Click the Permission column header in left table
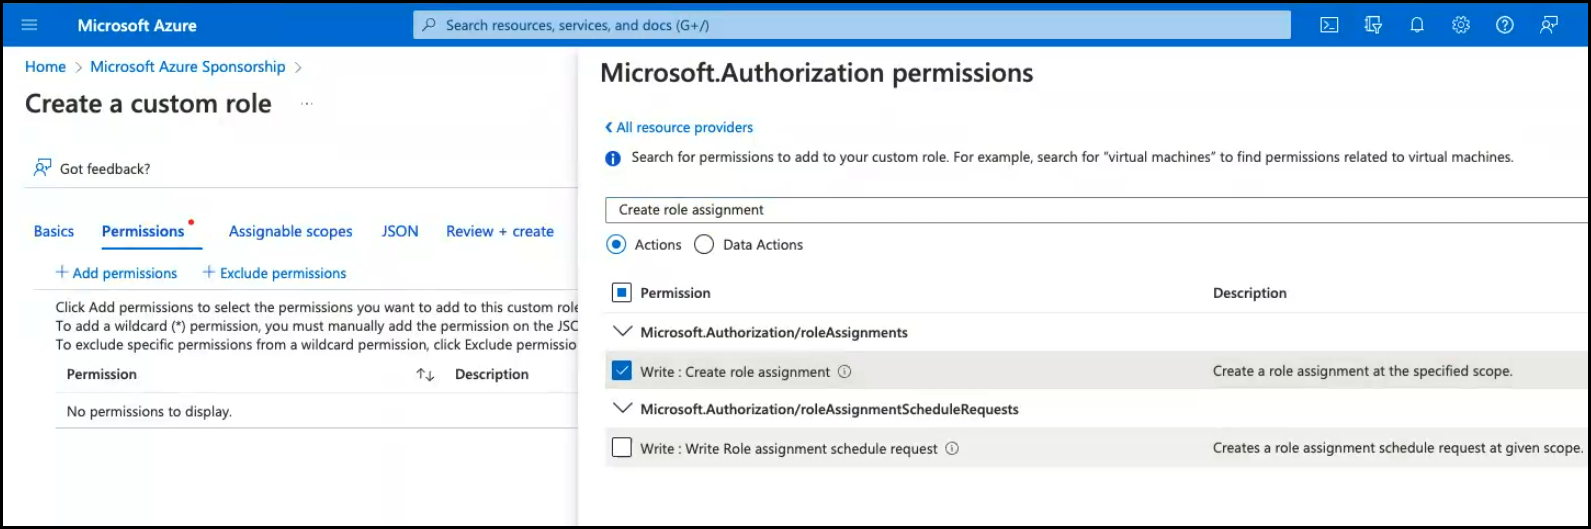This screenshot has height=529, width=1591. 102,375
